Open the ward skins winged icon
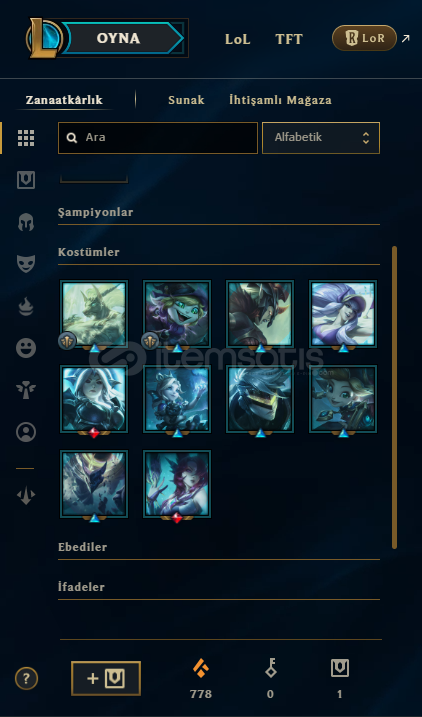 click(x=26, y=390)
